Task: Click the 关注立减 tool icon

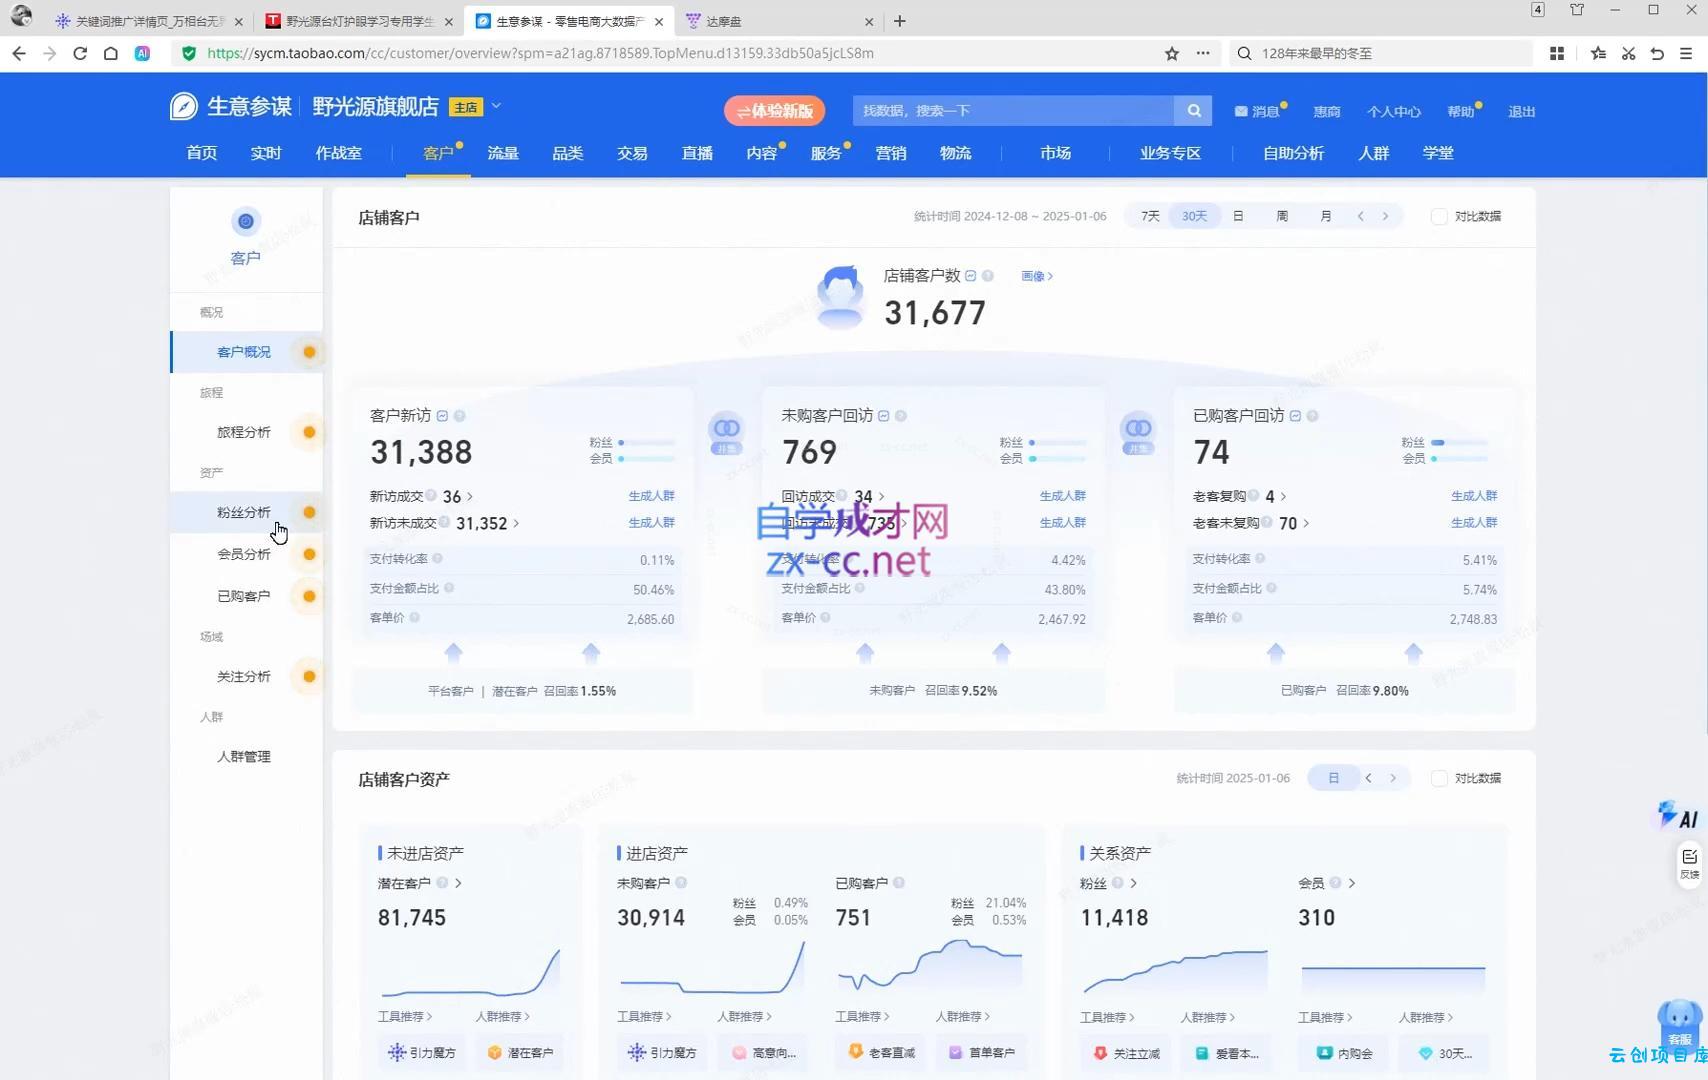Action: [1100, 1053]
